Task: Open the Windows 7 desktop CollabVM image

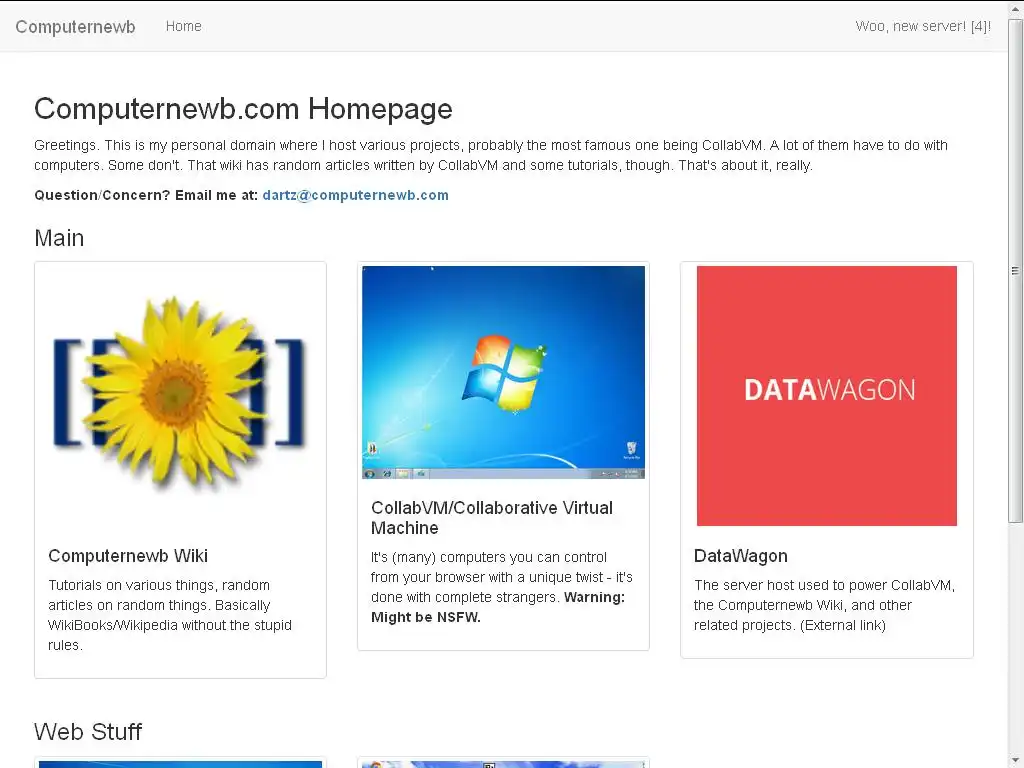Action: pos(504,372)
